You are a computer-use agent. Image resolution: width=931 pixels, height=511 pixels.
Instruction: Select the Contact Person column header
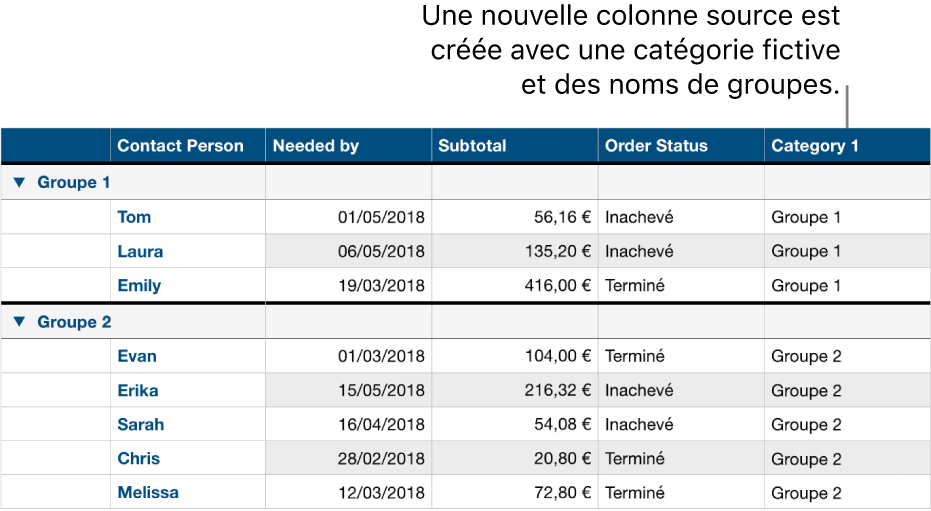(x=180, y=146)
